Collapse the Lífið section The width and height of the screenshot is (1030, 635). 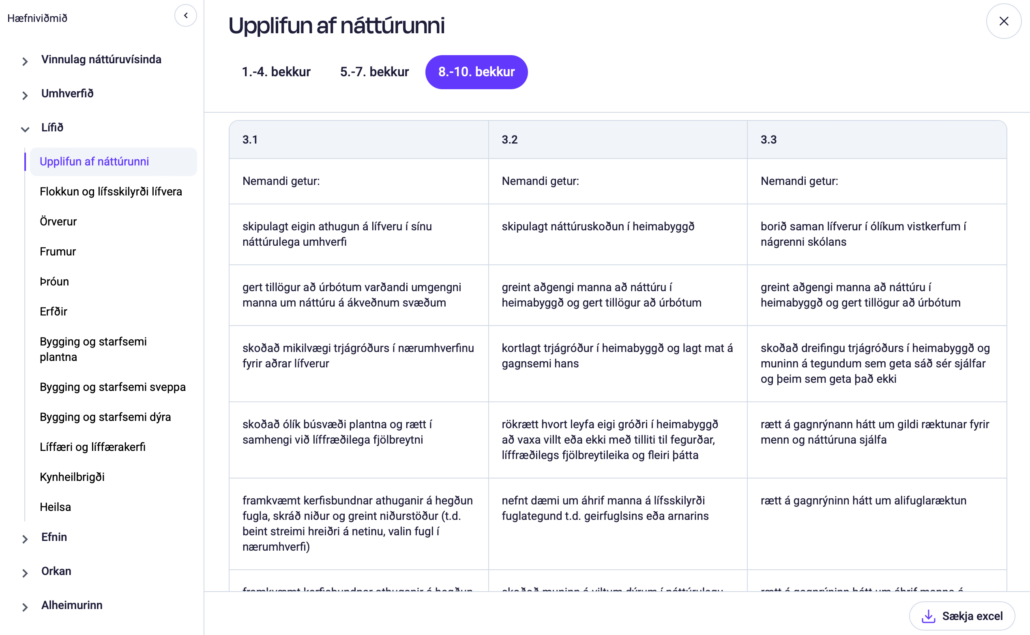point(25,129)
